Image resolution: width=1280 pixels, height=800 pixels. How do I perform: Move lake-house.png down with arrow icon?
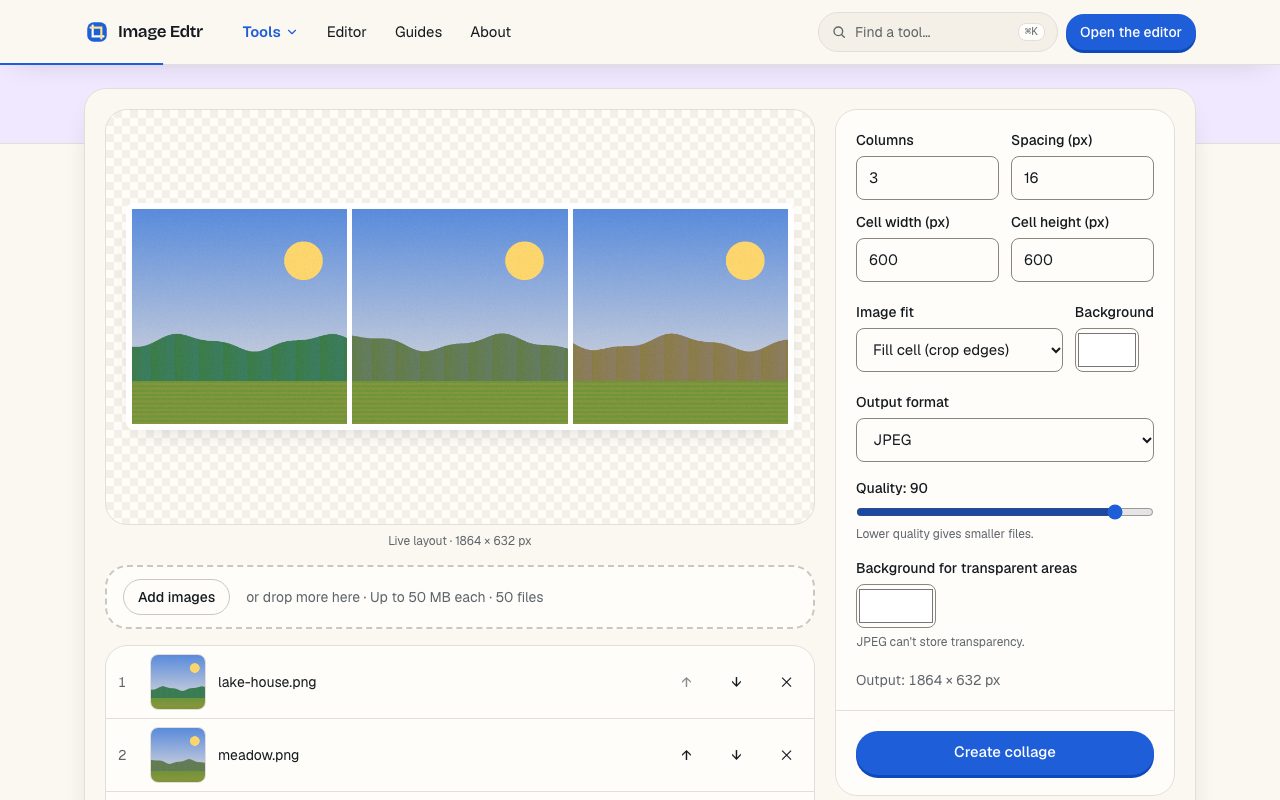(x=736, y=682)
